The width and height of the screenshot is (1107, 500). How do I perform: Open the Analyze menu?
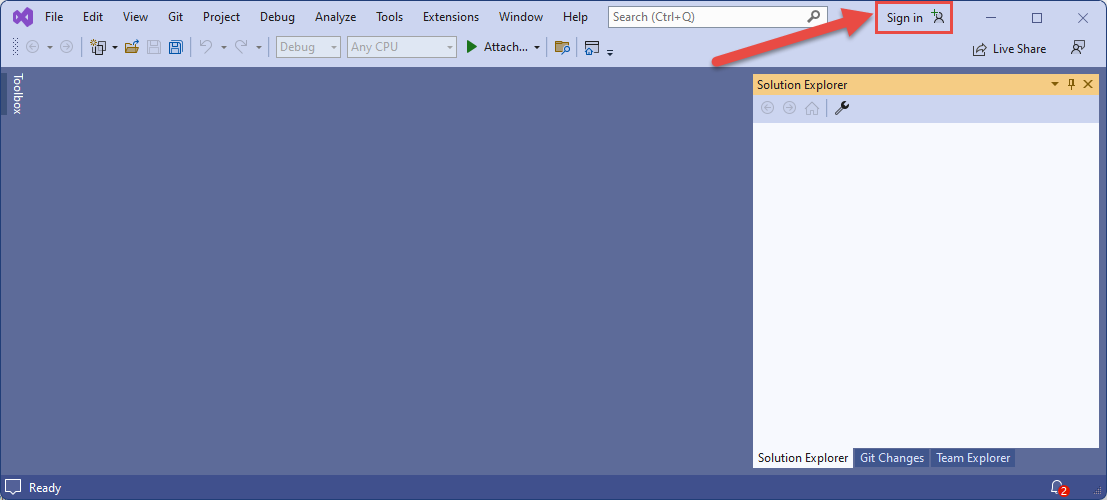coord(335,17)
